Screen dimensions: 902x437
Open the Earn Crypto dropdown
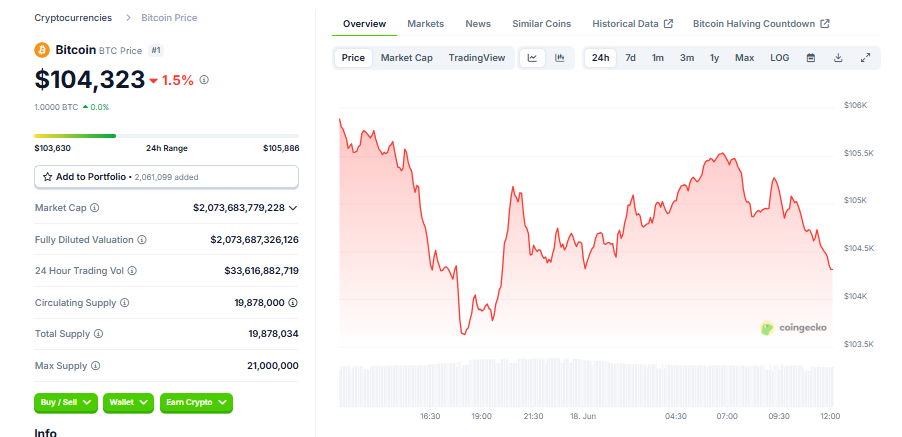[x=196, y=402]
